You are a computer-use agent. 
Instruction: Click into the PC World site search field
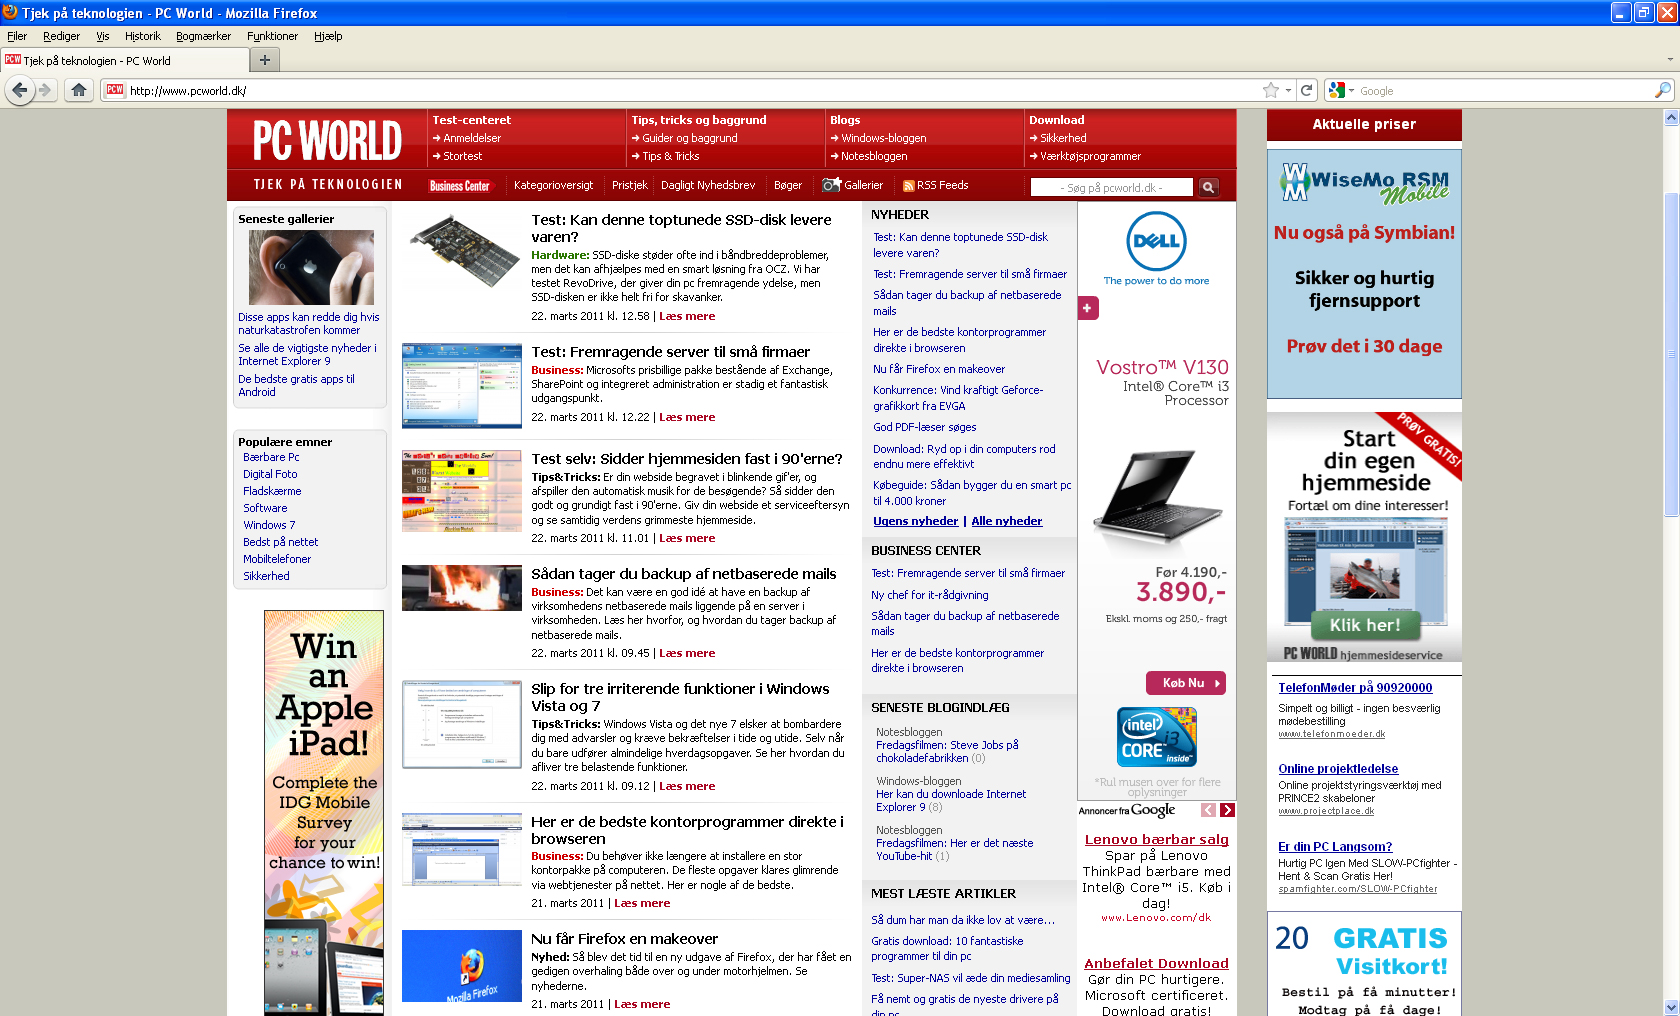pyautogui.click(x=1112, y=187)
